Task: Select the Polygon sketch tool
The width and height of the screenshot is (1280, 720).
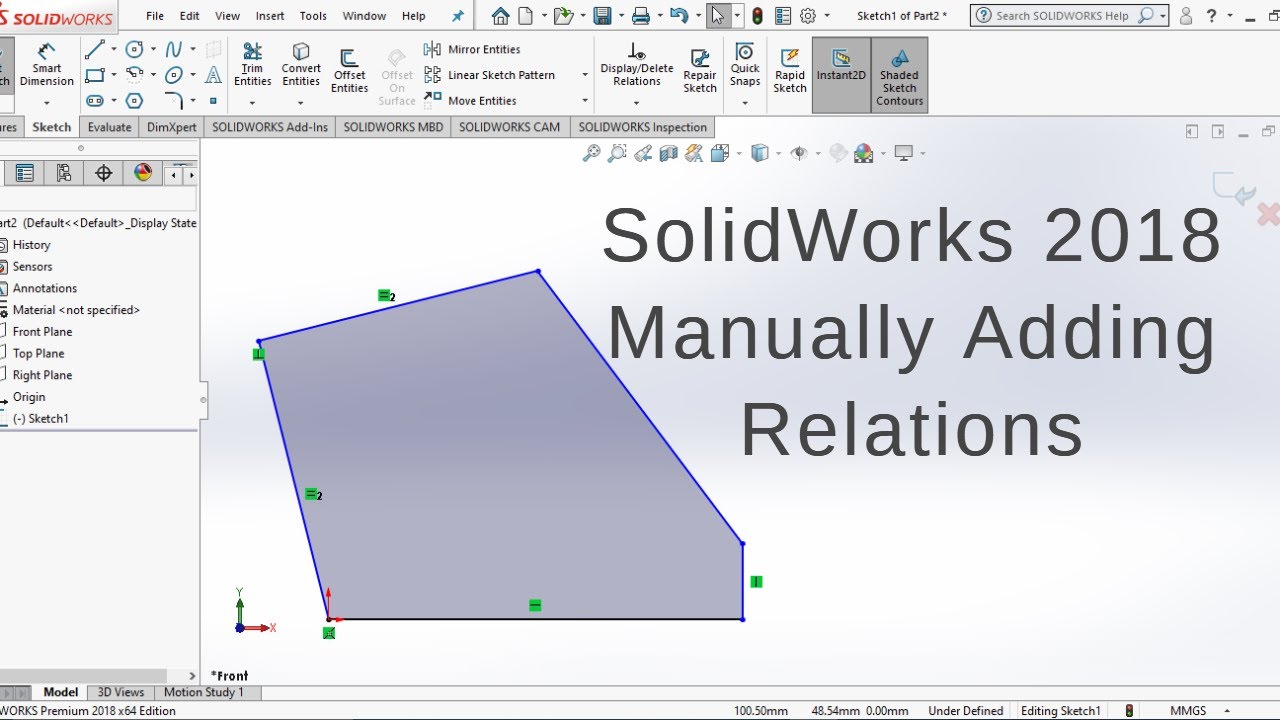Action: click(x=134, y=101)
